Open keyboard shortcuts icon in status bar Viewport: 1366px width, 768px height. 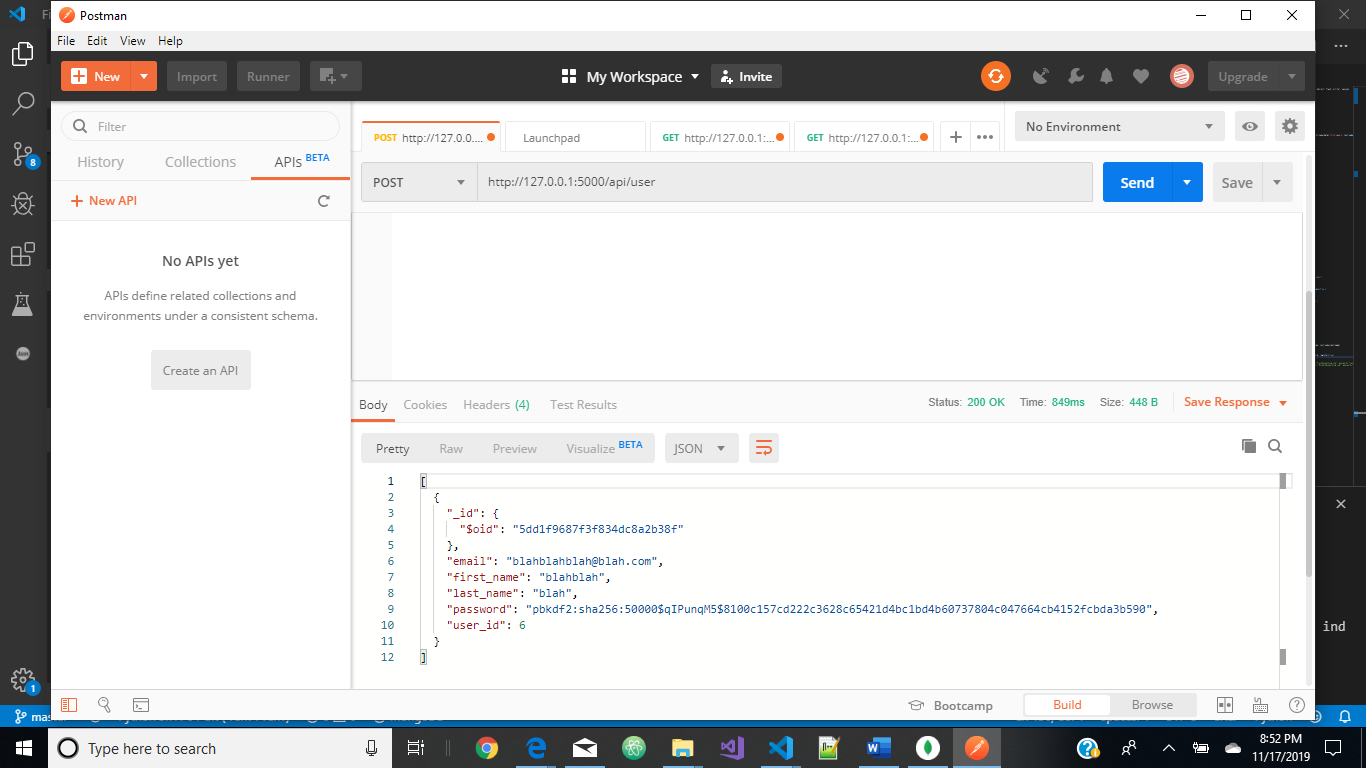(1261, 705)
